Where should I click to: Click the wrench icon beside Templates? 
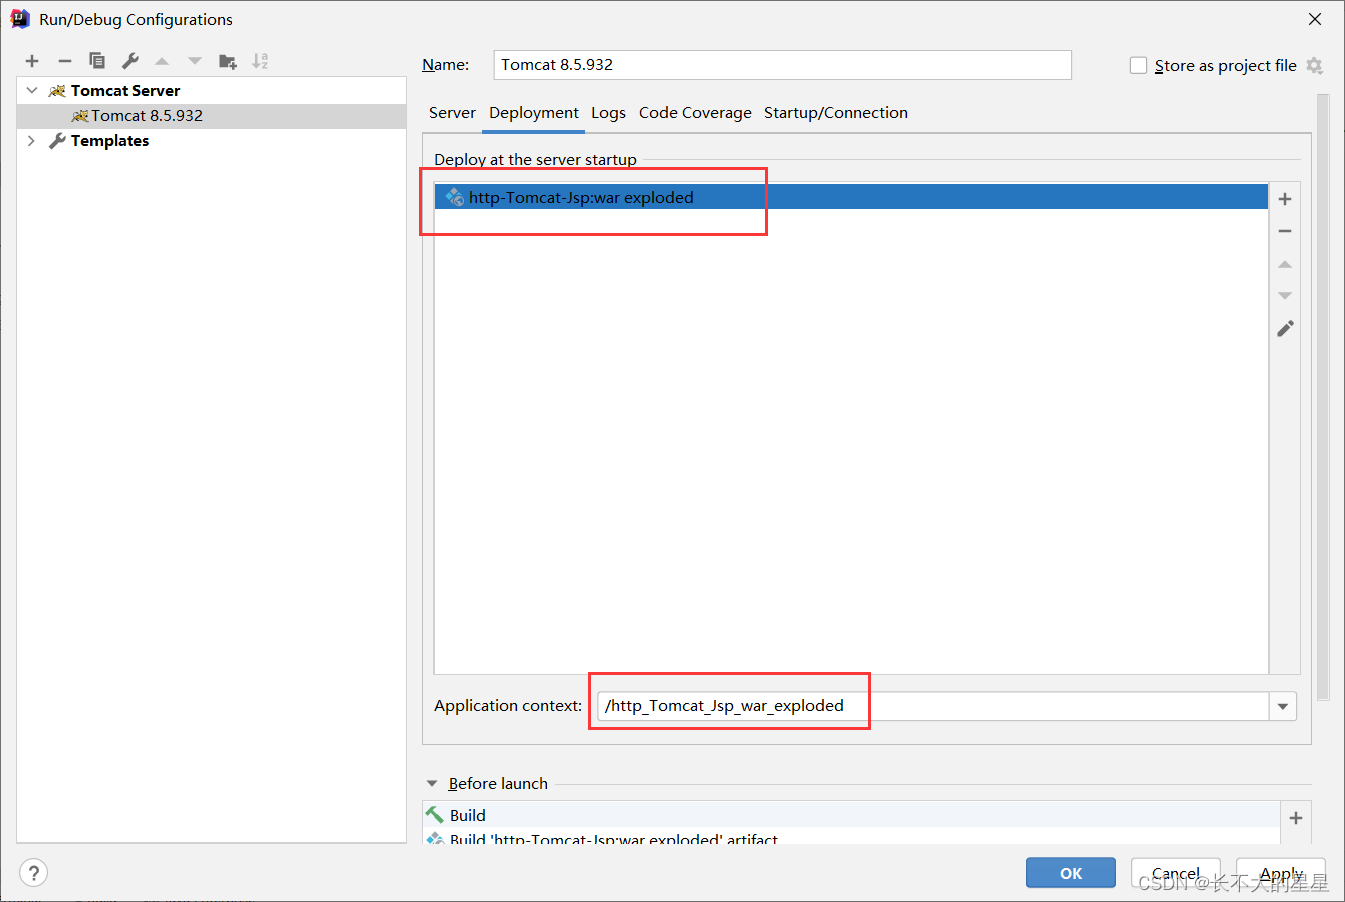(57, 141)
